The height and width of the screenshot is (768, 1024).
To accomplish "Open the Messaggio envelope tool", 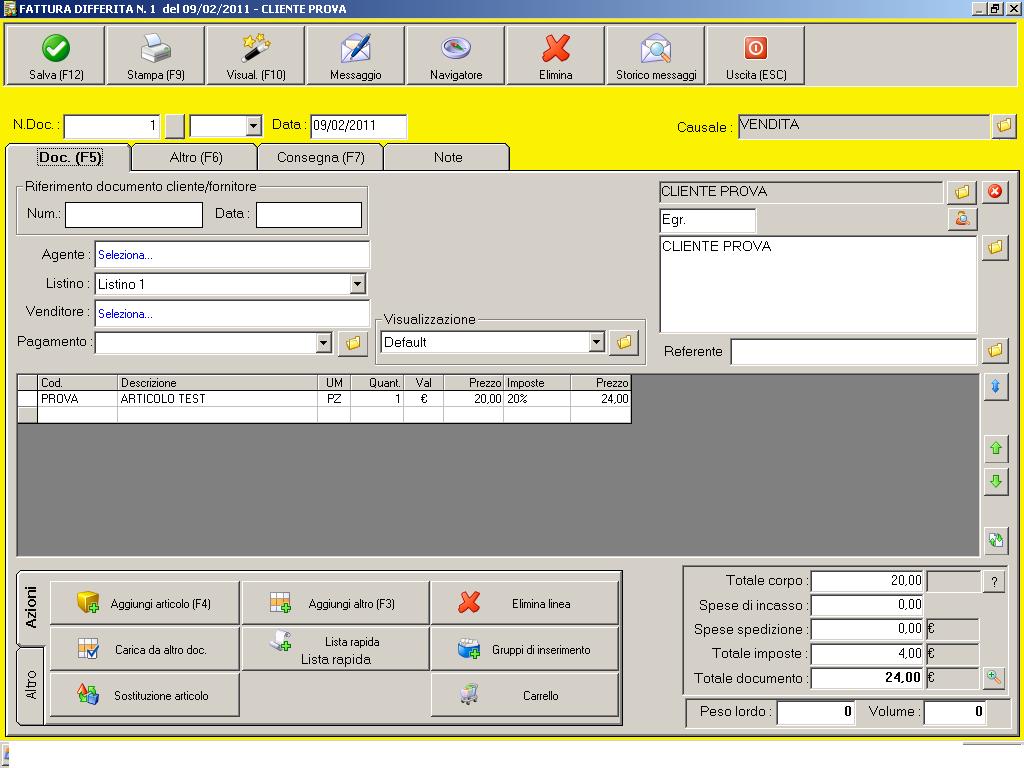I will coord(356,49).
